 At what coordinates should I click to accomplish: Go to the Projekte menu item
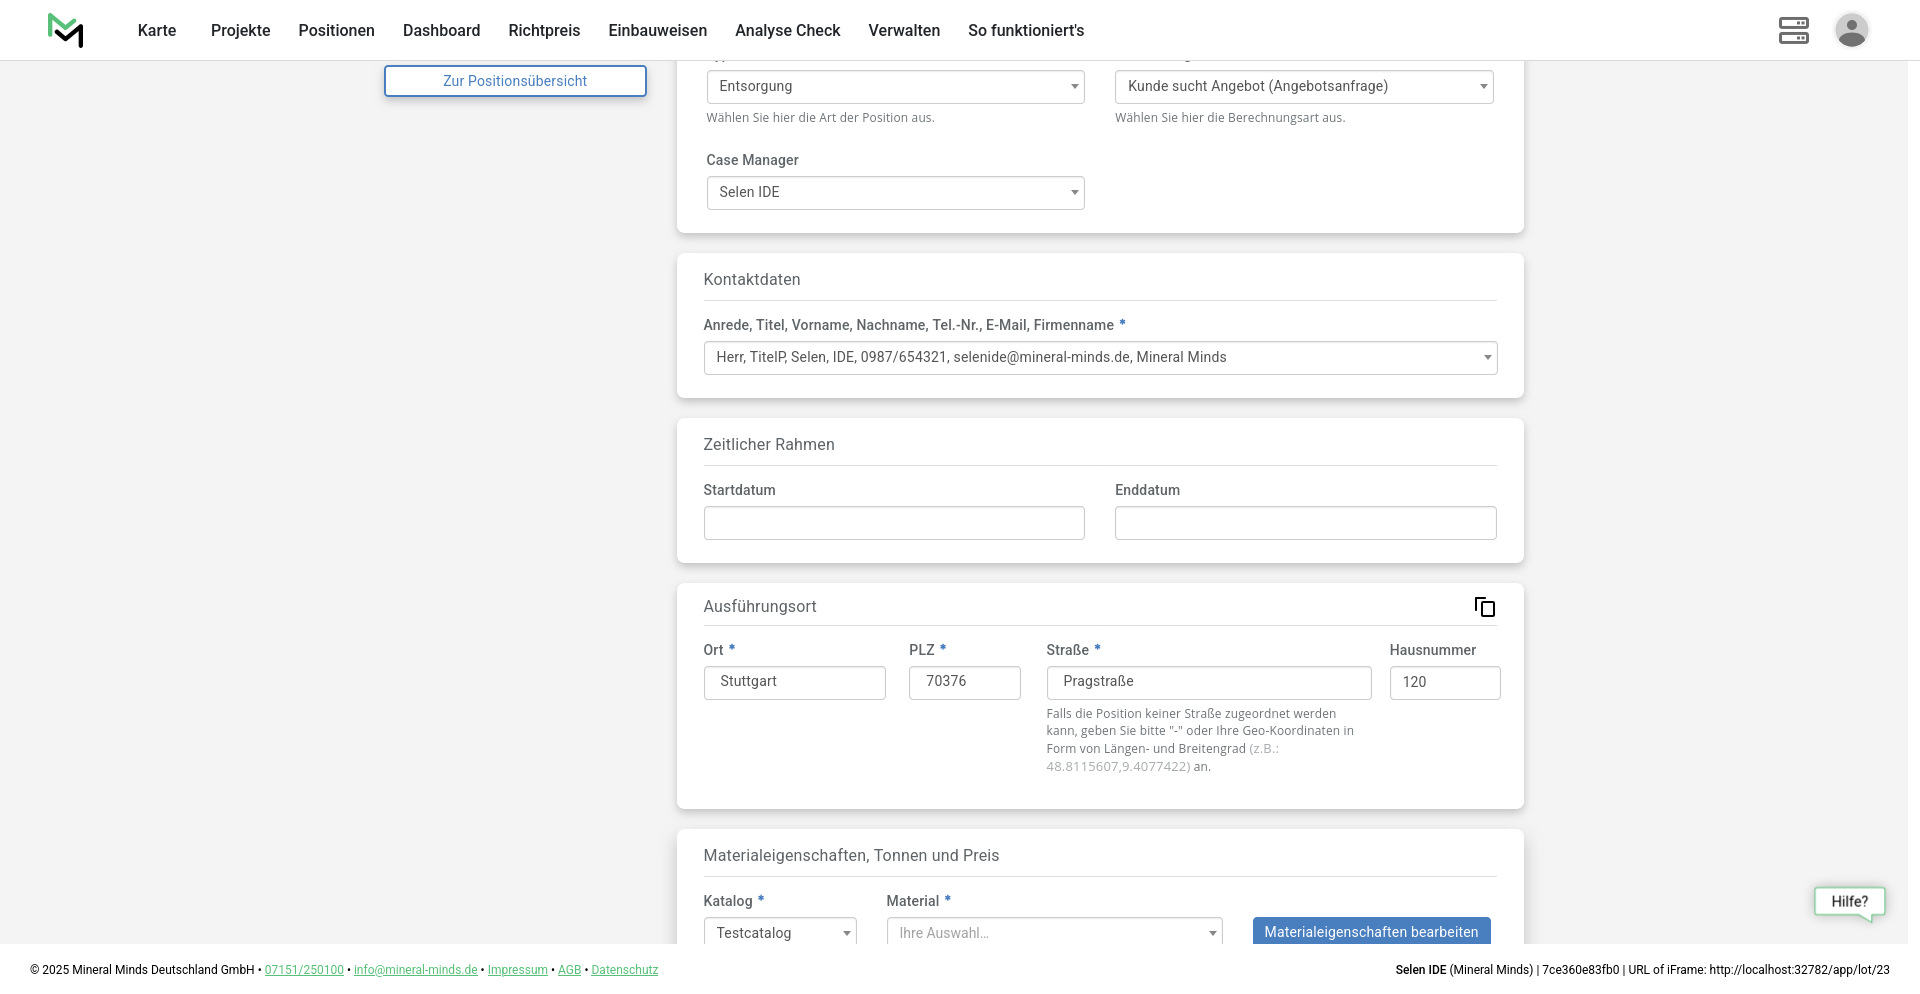(240, 30)
